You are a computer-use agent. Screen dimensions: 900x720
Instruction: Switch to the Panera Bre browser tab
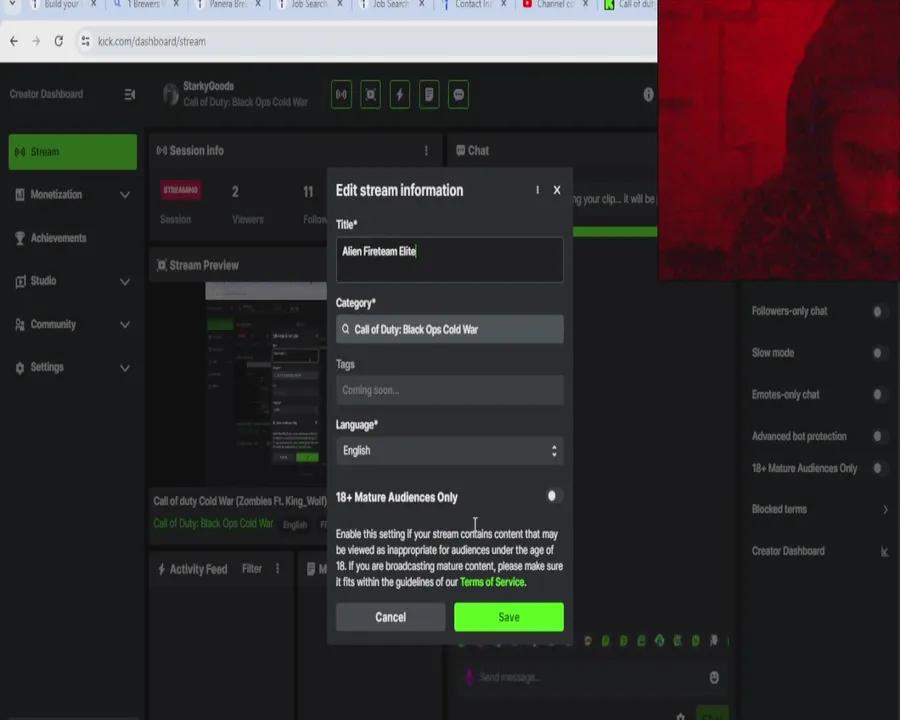[227, 4]
